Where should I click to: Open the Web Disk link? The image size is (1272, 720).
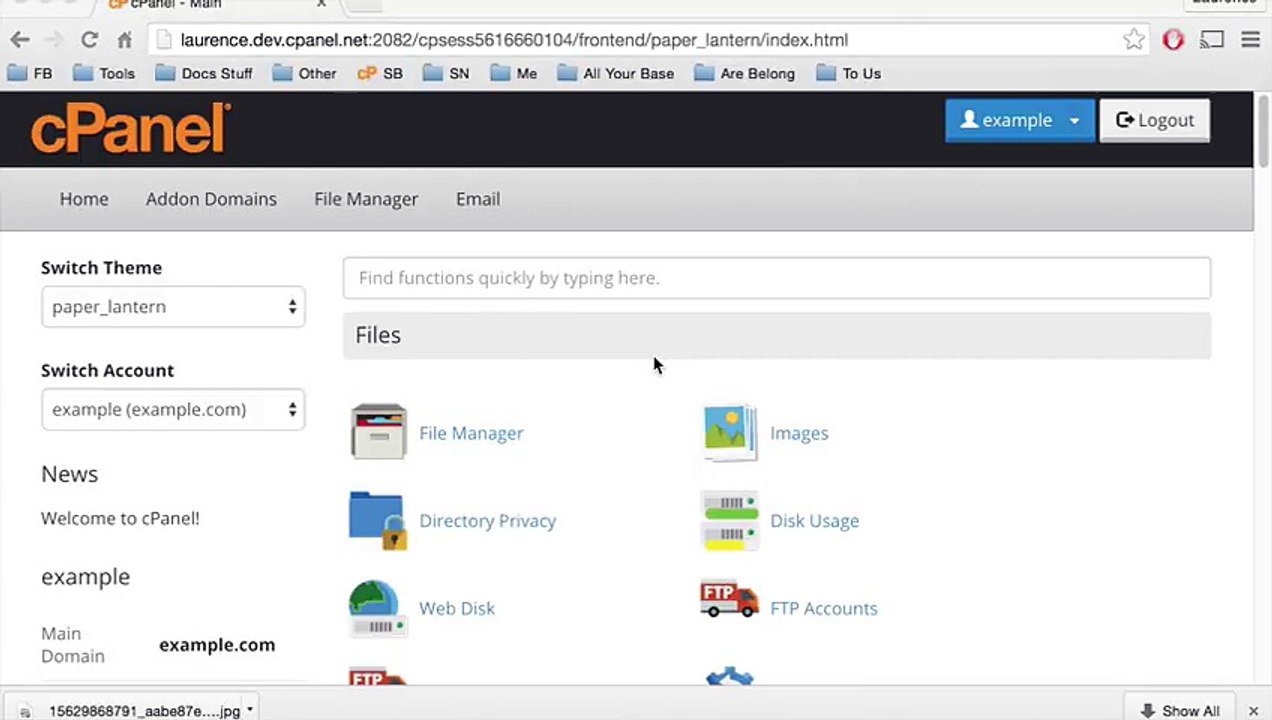pyautogui.click(x=457, y=608)
